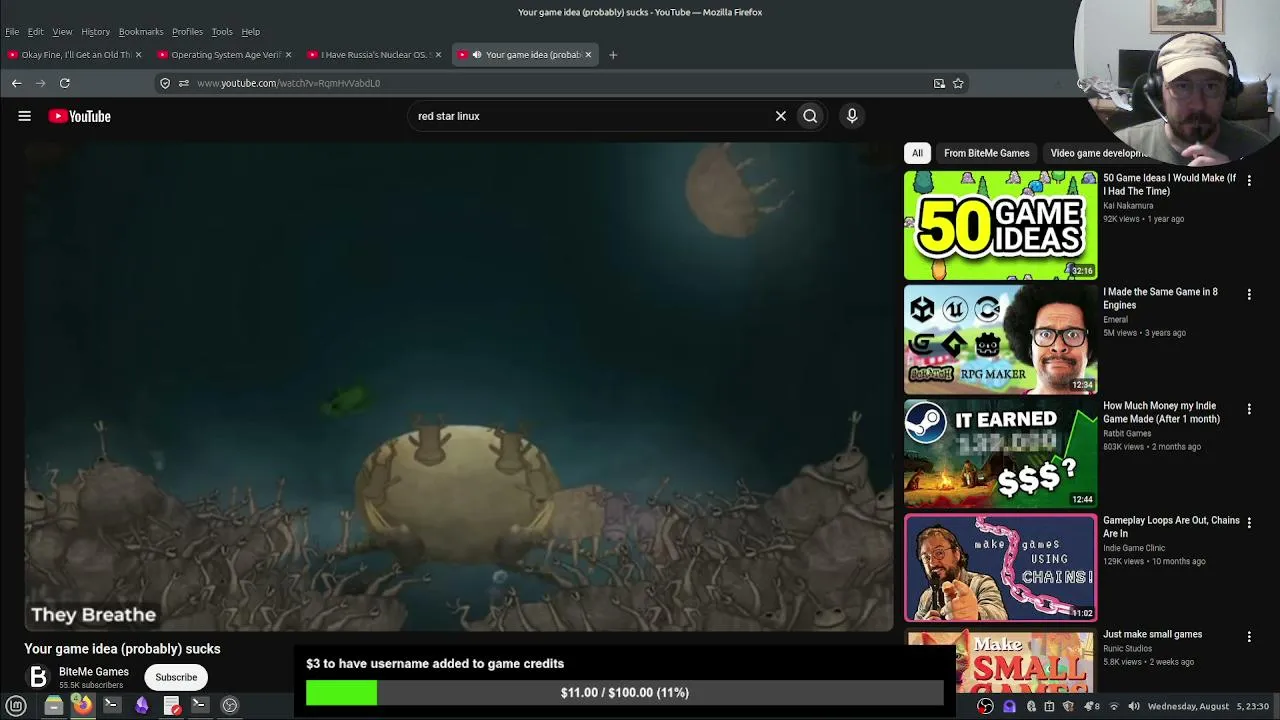The width and height of the screenshot is (1280, 720).
Task: Open the View menu
Action: [62, 32]
